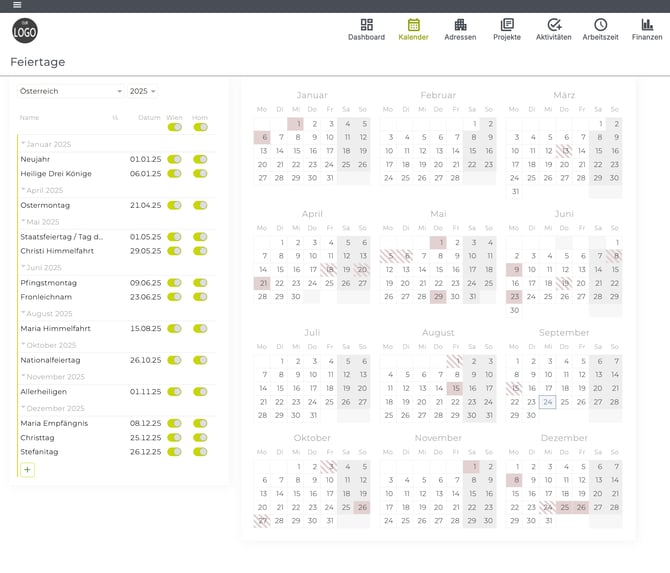
Task: Open the Österreich country dropdown
Action: pyautogui.click(x=70, y=91)
